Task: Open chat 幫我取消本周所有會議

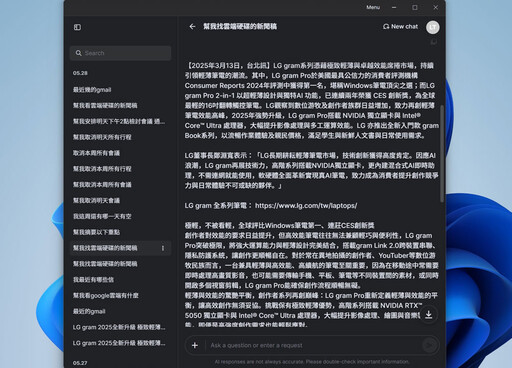Action: click(102, 185)
